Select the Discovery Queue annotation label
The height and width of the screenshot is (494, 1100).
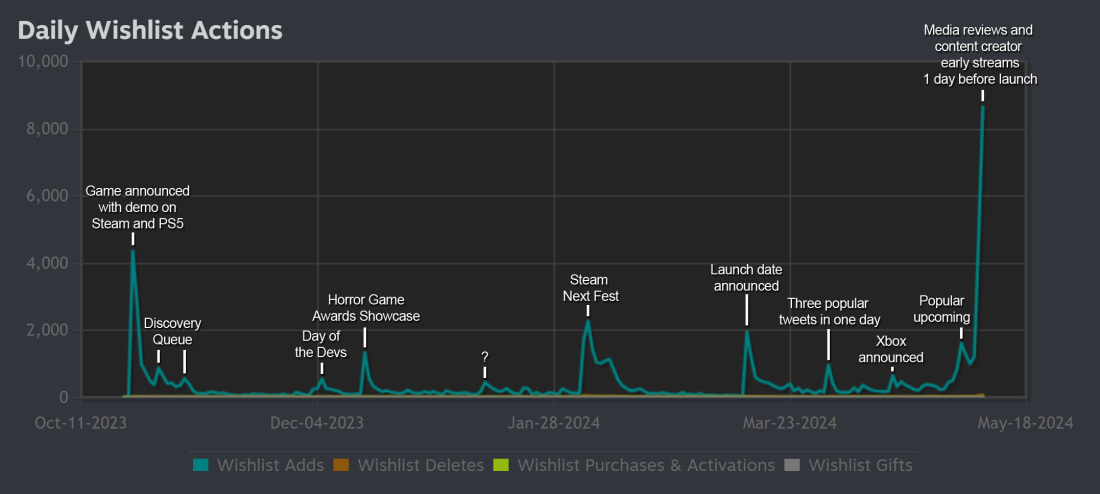pyautogui.click(x=172, y=331)
